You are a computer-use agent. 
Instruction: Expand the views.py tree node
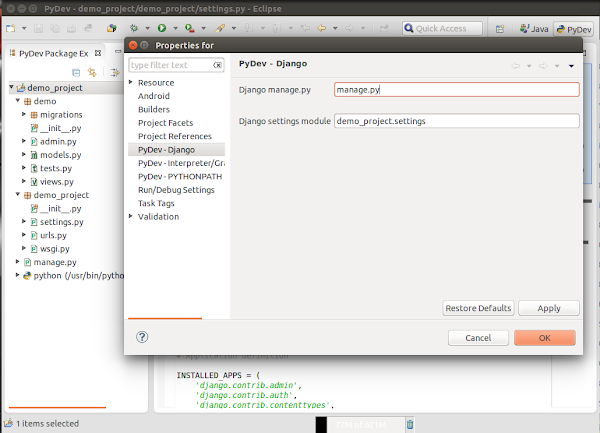pos(24,181)
